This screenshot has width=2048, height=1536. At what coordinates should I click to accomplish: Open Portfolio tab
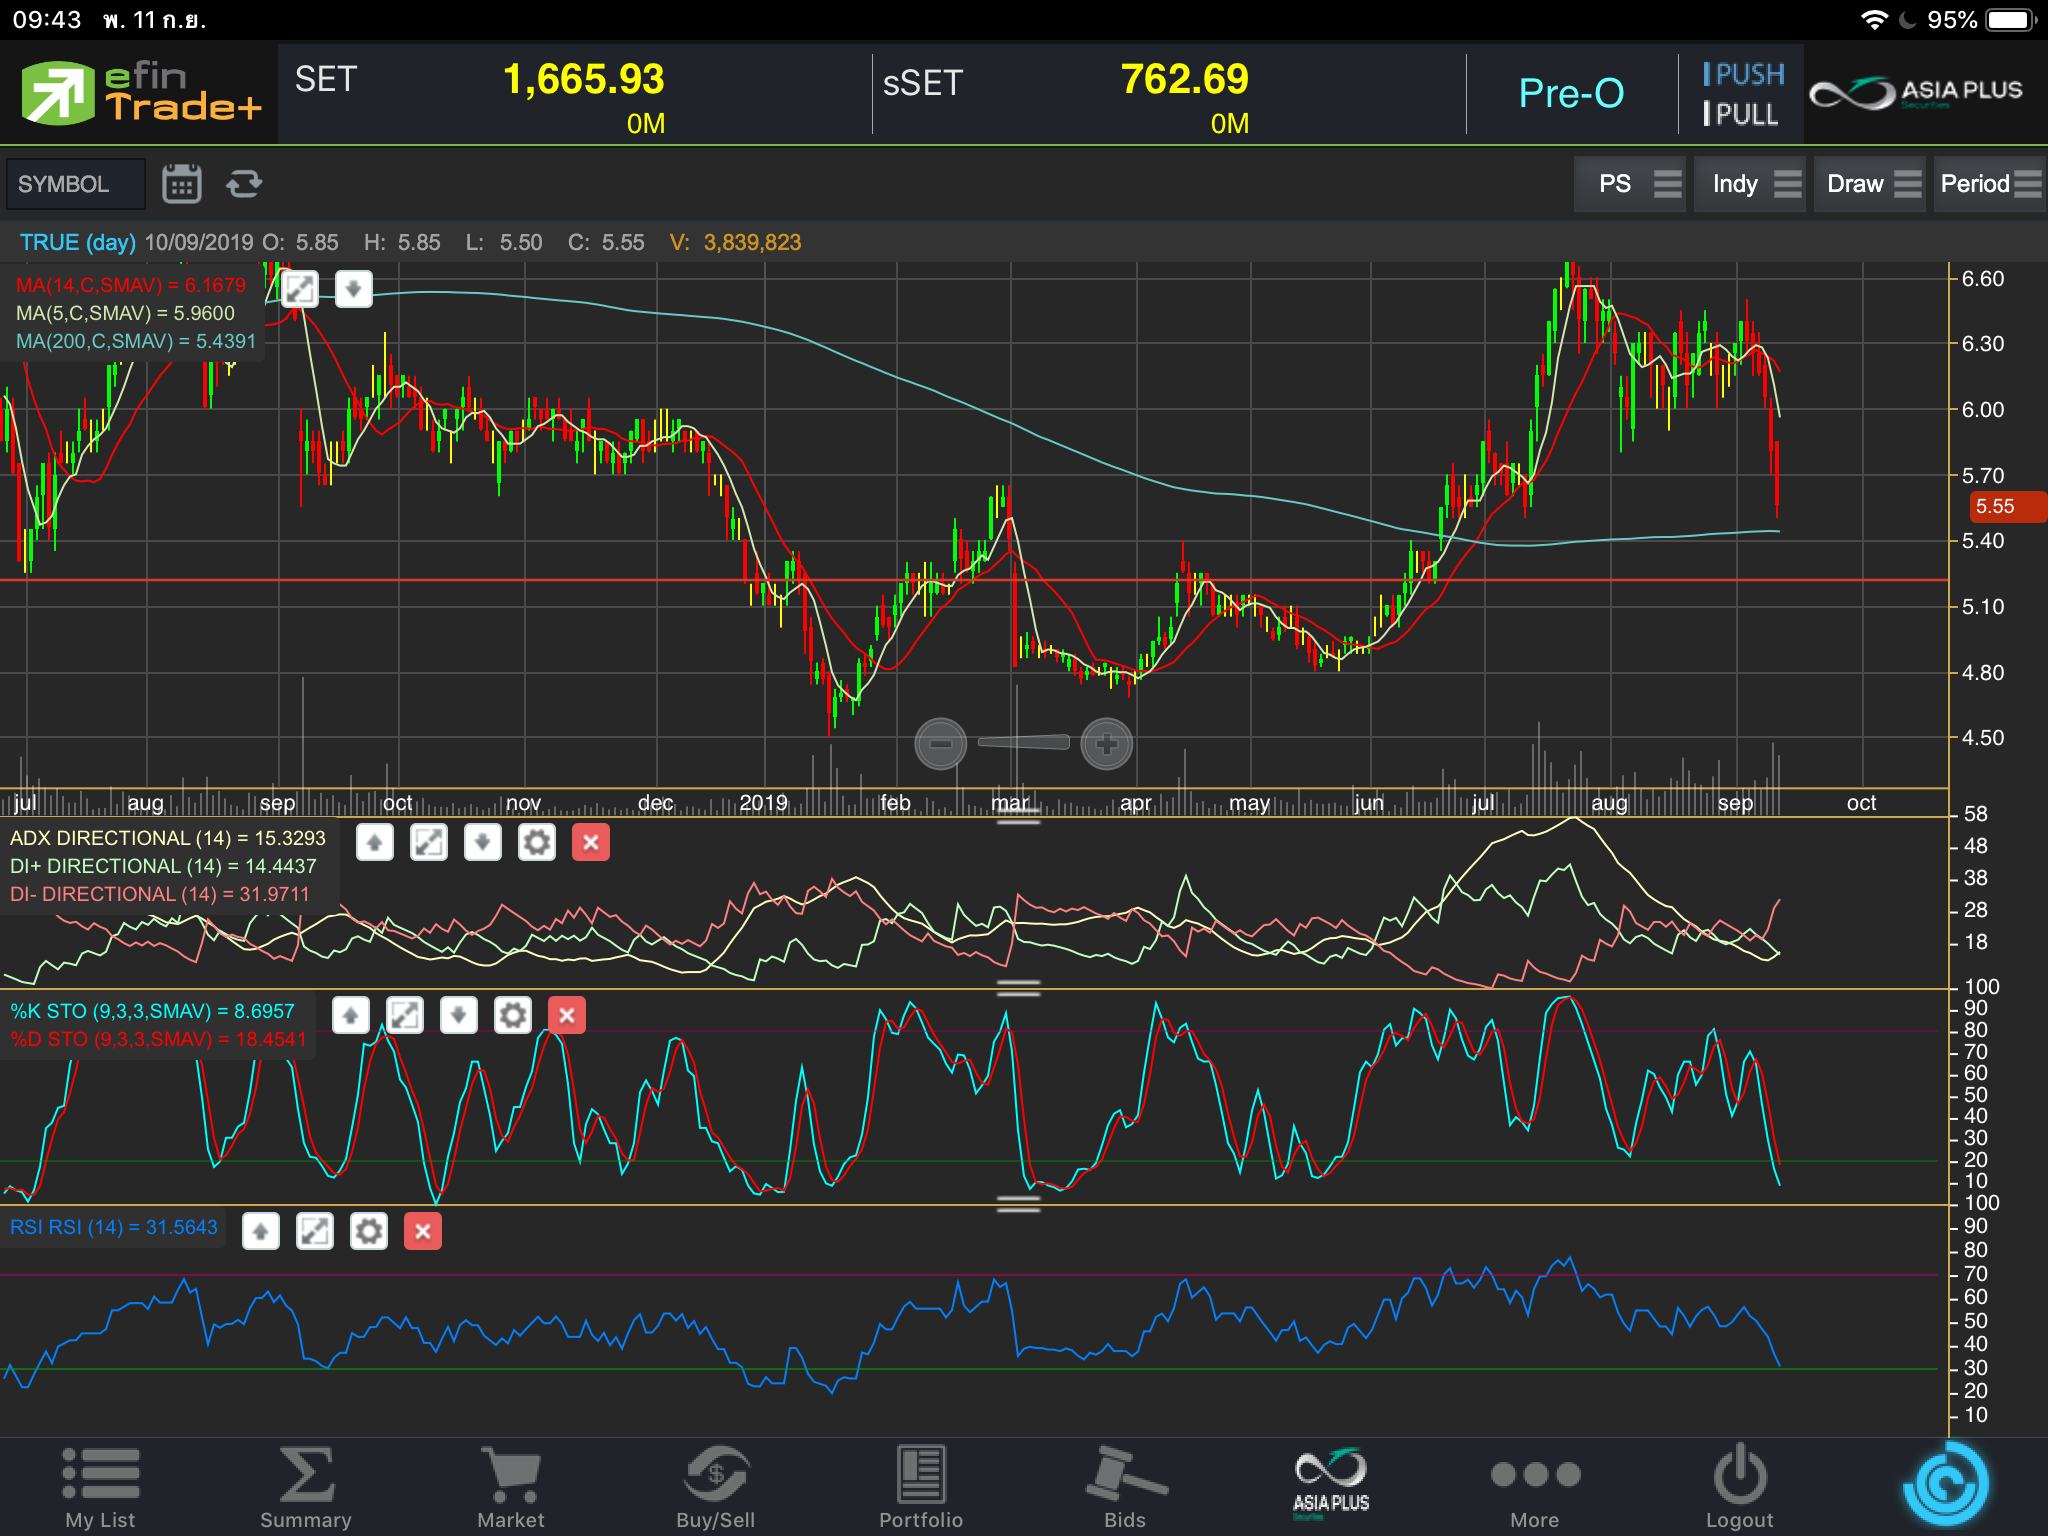click(x=921, y=1488)
